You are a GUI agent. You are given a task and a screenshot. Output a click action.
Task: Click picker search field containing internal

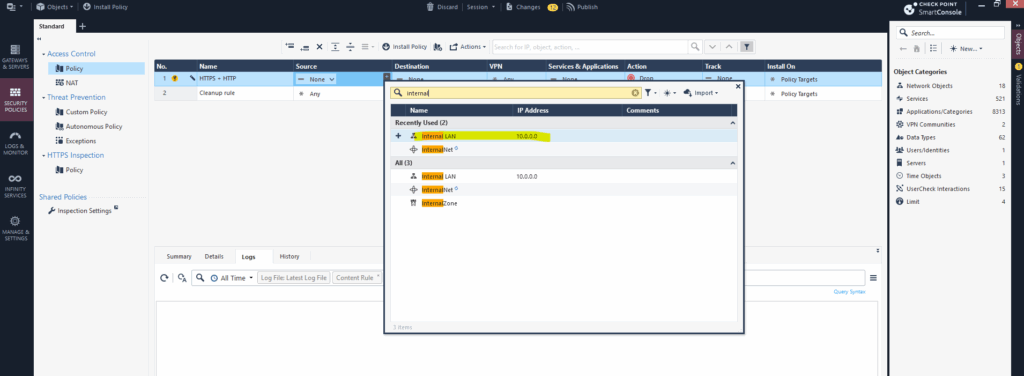click(516, 93)
